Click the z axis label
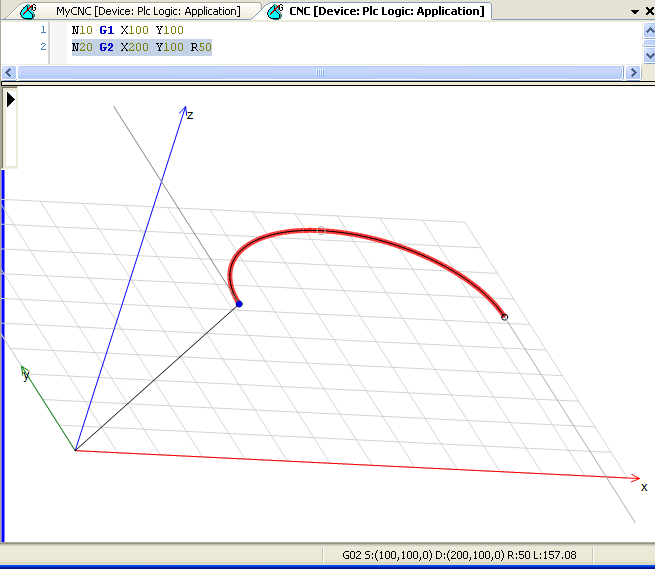 (190, 115)
